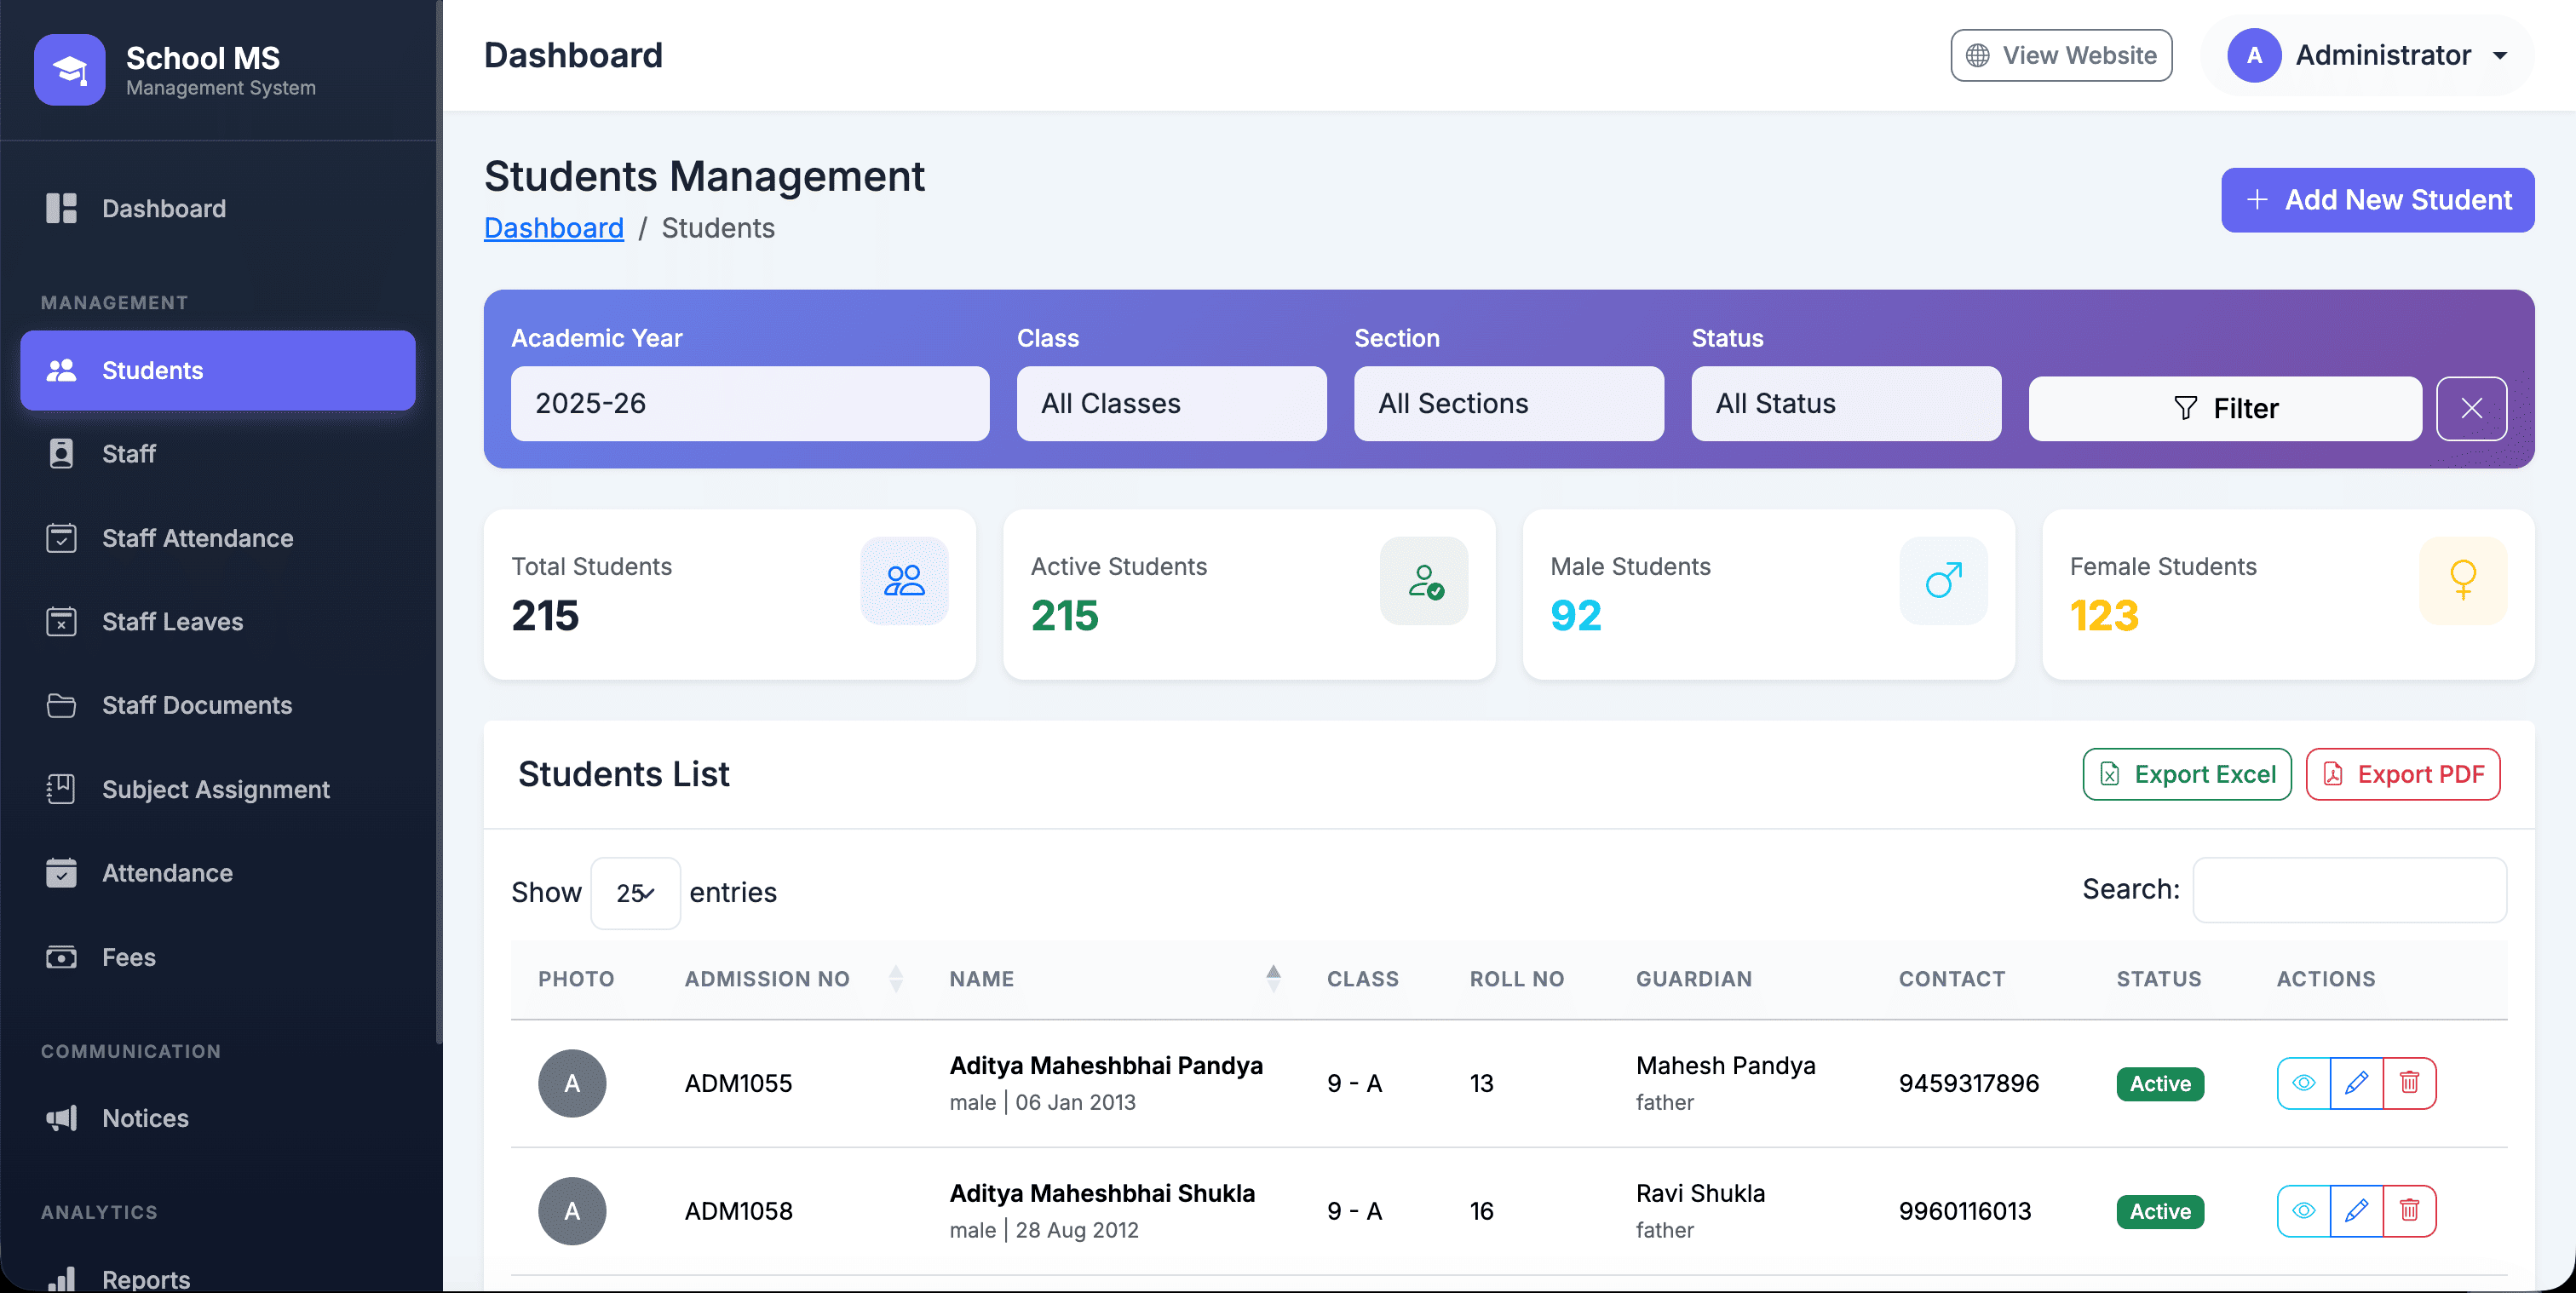The image size is (2576, 1293).
Task: Open the Academic Year 2025-26 dropdown
Action: [749, 403]
